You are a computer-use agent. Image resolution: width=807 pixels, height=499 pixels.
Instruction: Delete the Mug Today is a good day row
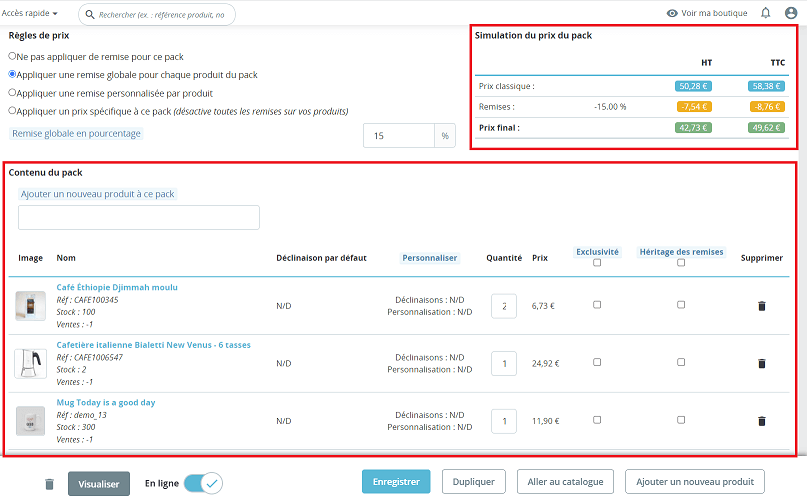(761, 422)
